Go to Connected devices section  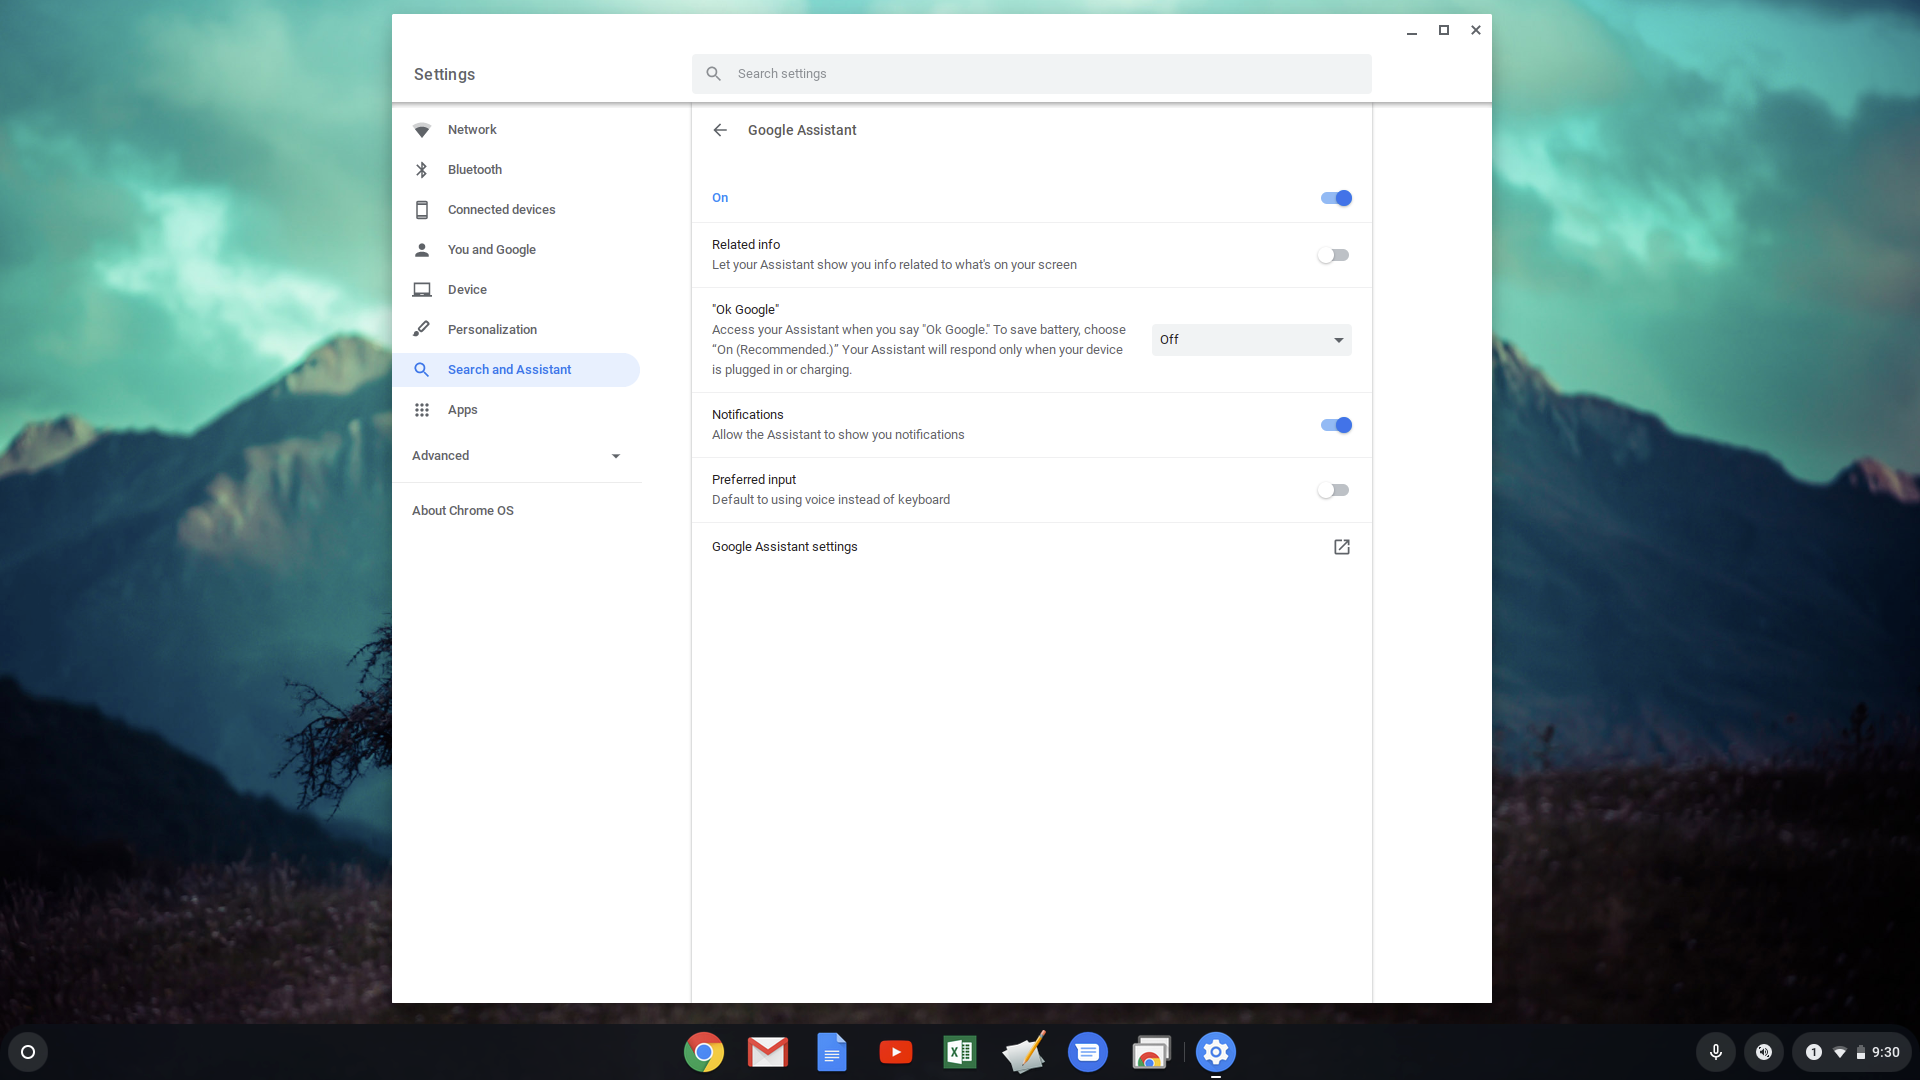click(501, 210)
